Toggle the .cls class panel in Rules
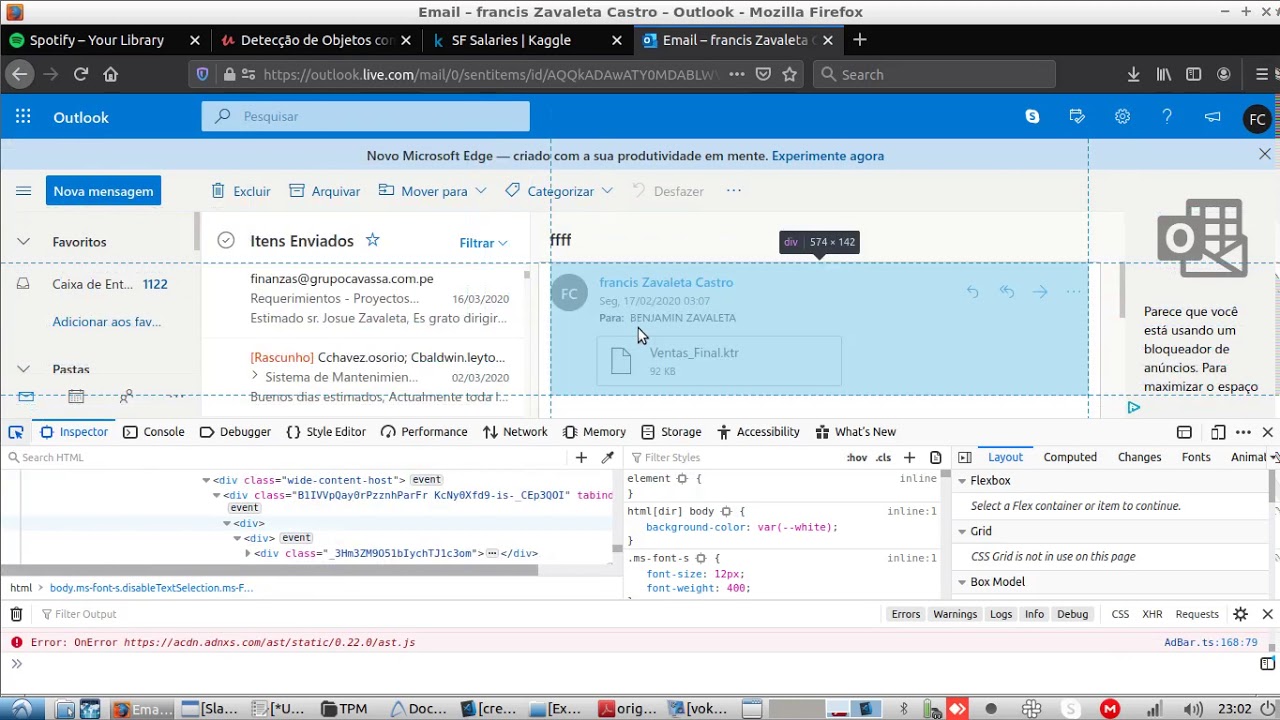1280x720 pixels. [x=883, y=457]
